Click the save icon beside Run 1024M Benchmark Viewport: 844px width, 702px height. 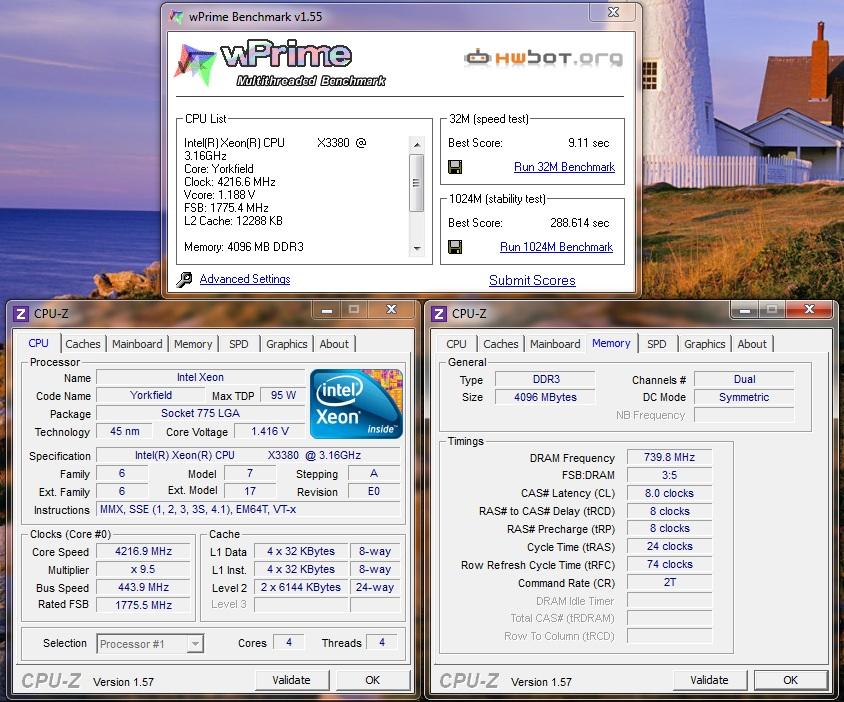click(x=455, y=247)
